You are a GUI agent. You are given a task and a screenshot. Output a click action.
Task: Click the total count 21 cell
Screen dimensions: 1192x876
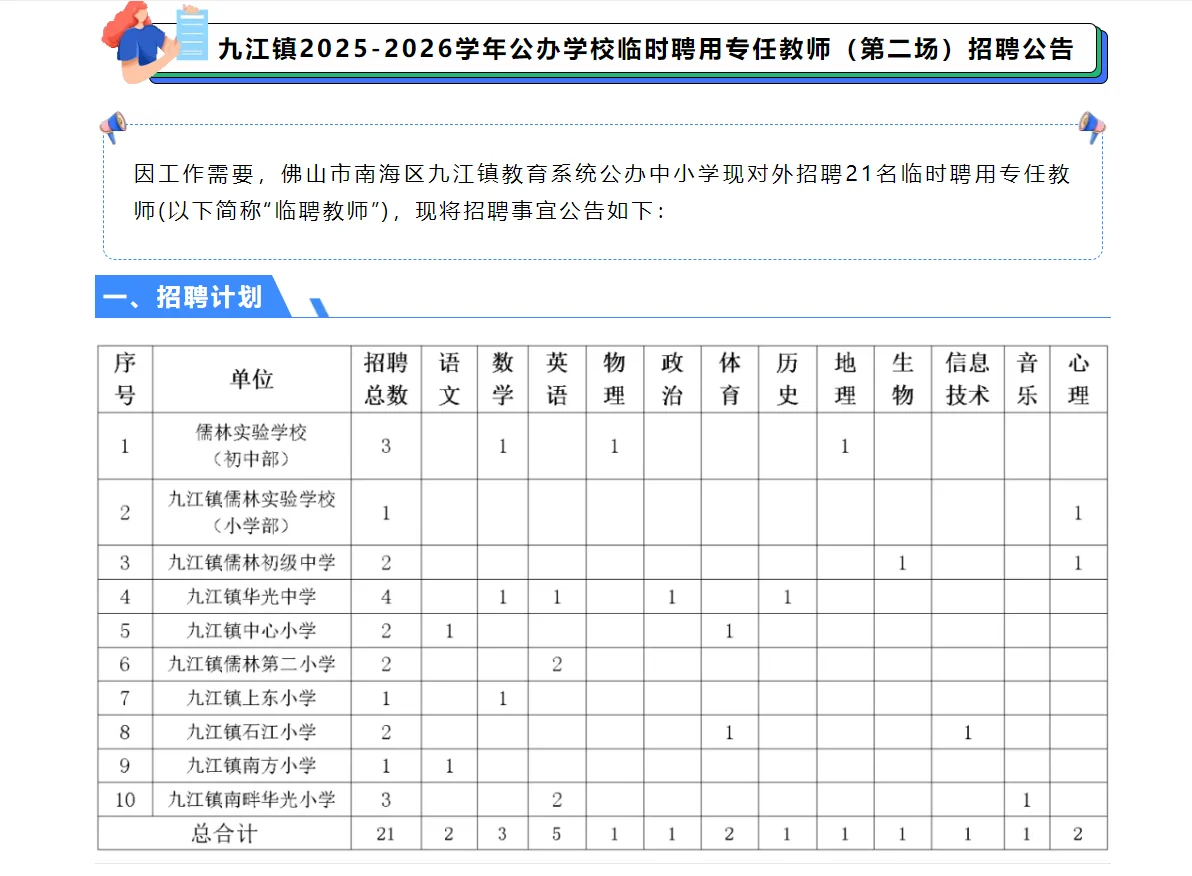386,833
